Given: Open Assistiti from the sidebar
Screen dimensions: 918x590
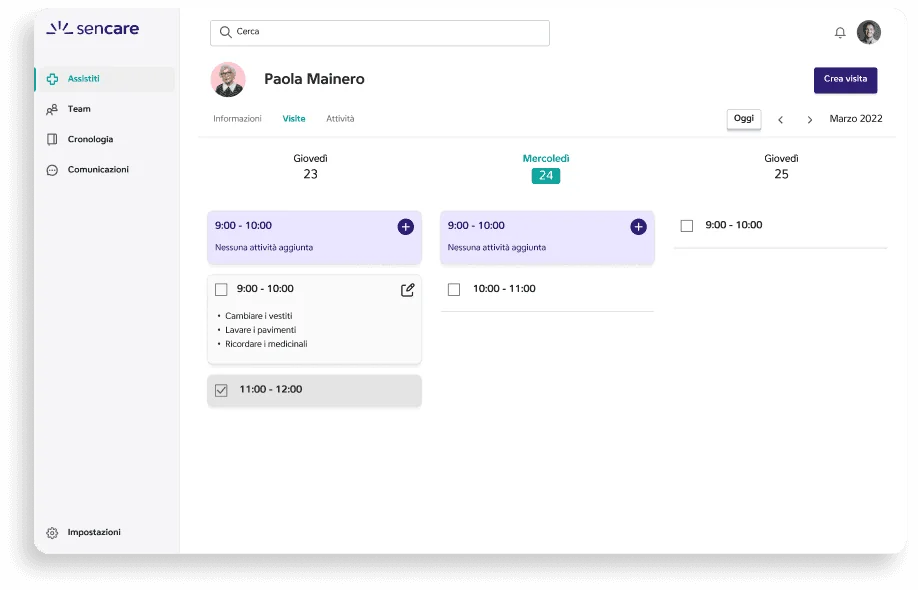Looking at the screenshot, I should 105,79.
